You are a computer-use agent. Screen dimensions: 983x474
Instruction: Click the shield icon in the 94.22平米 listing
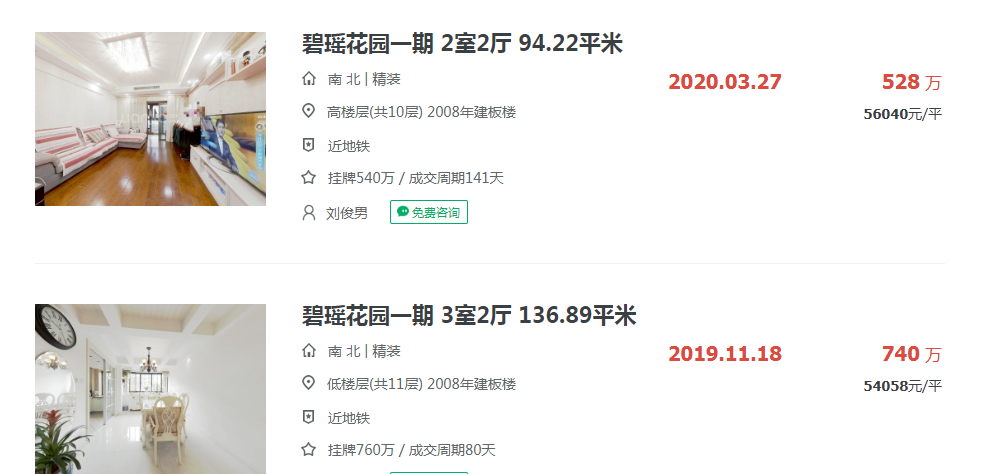coord(309,145)
